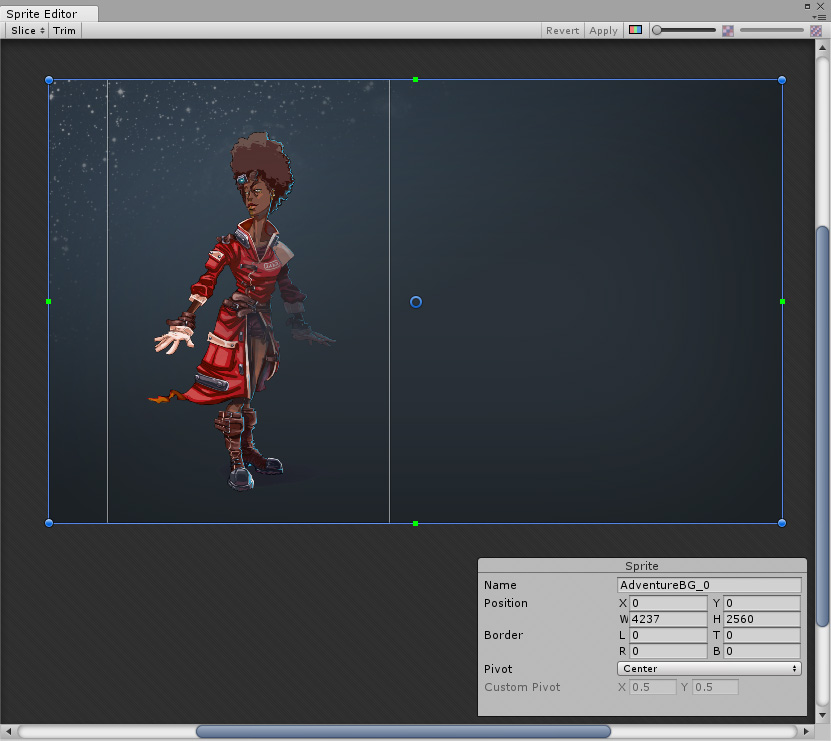Click the W field containing 4237
The height and width of the screenshot is (741, 831).
point(668,619)
